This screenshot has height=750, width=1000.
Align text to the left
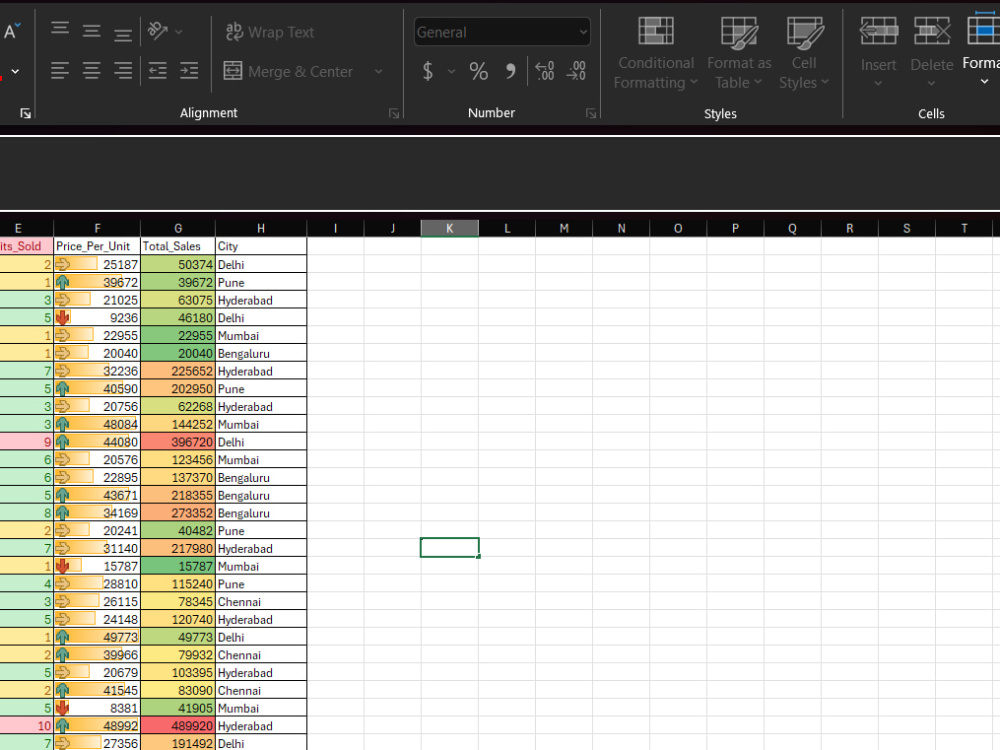tap(60, 70)
